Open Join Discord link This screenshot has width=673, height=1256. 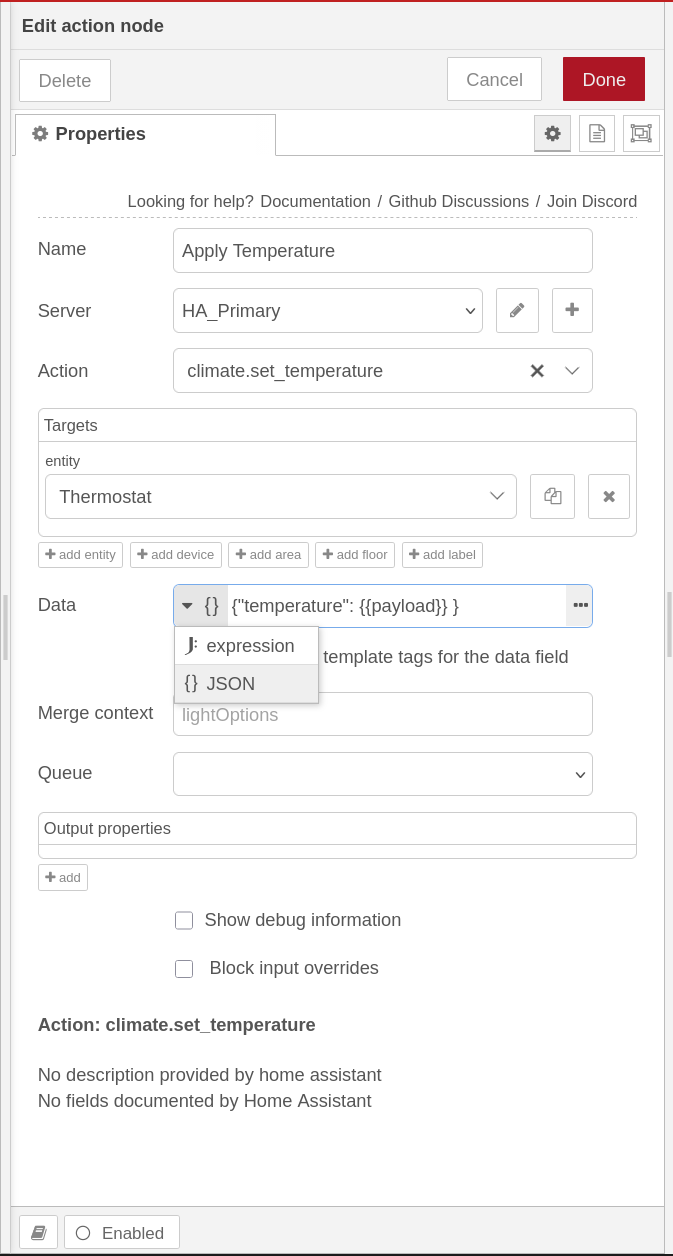tap(592, 201)
